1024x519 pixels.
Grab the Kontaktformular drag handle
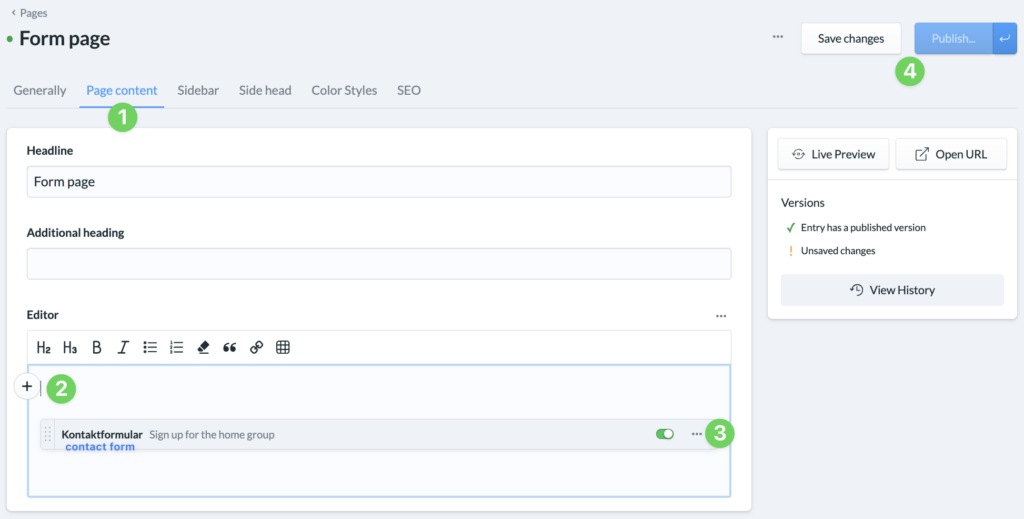[47, 434]
